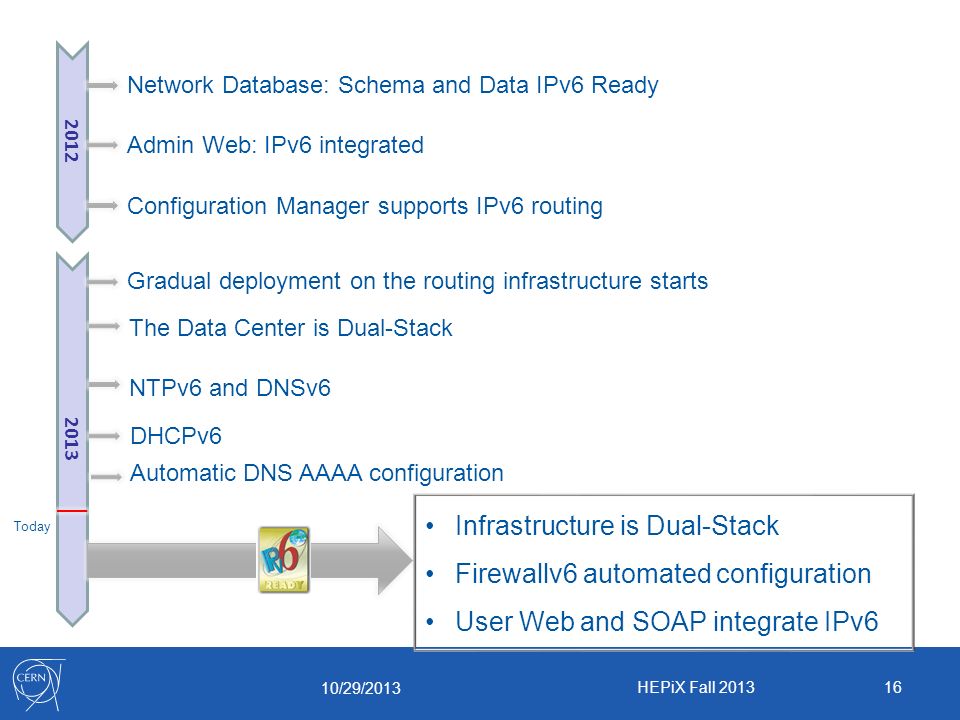This screenshot has height=720, width=960.
Task: Click the Today label text
Action: point(32,527)
